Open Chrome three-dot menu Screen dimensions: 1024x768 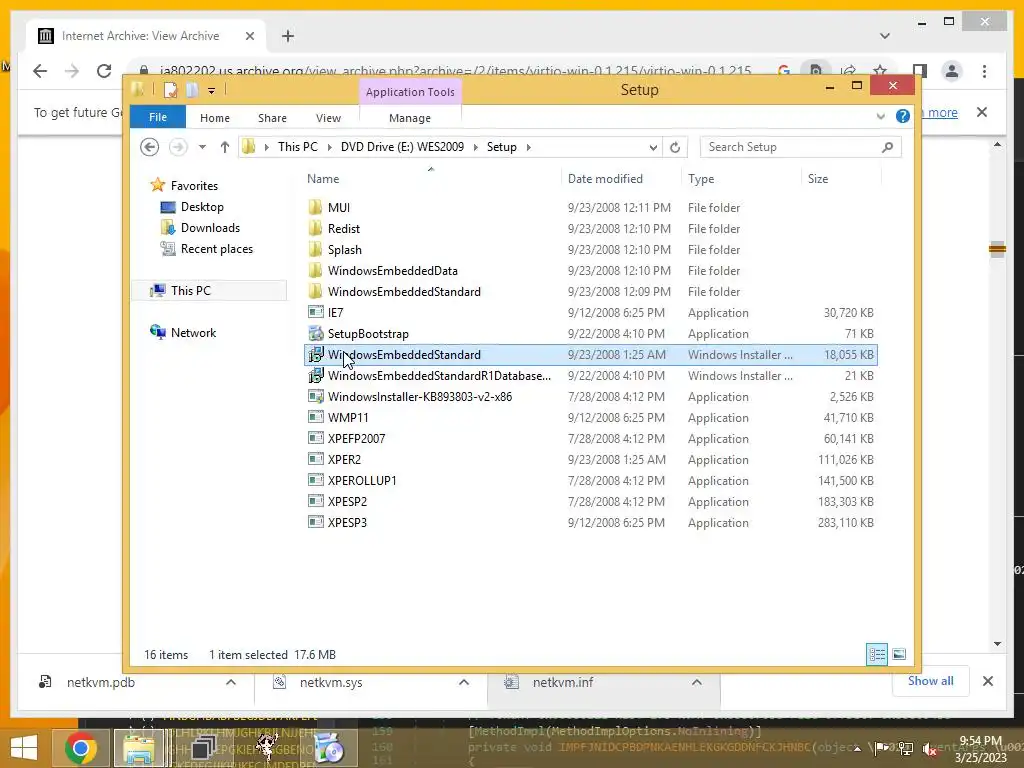(x=984, y=71)
